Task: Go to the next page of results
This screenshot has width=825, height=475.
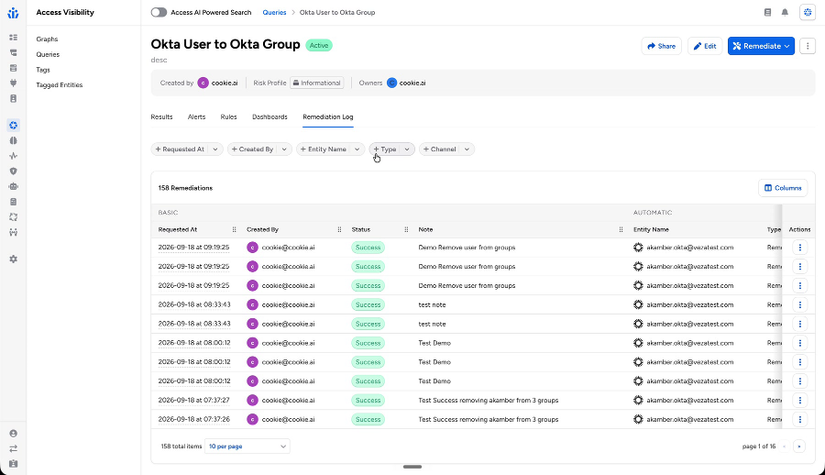Action: [x=799, y=446]
